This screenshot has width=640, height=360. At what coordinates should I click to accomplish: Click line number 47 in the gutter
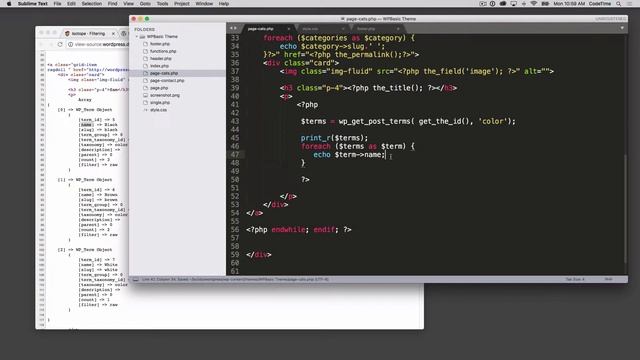pyautogui.click(x=235, y=154)
